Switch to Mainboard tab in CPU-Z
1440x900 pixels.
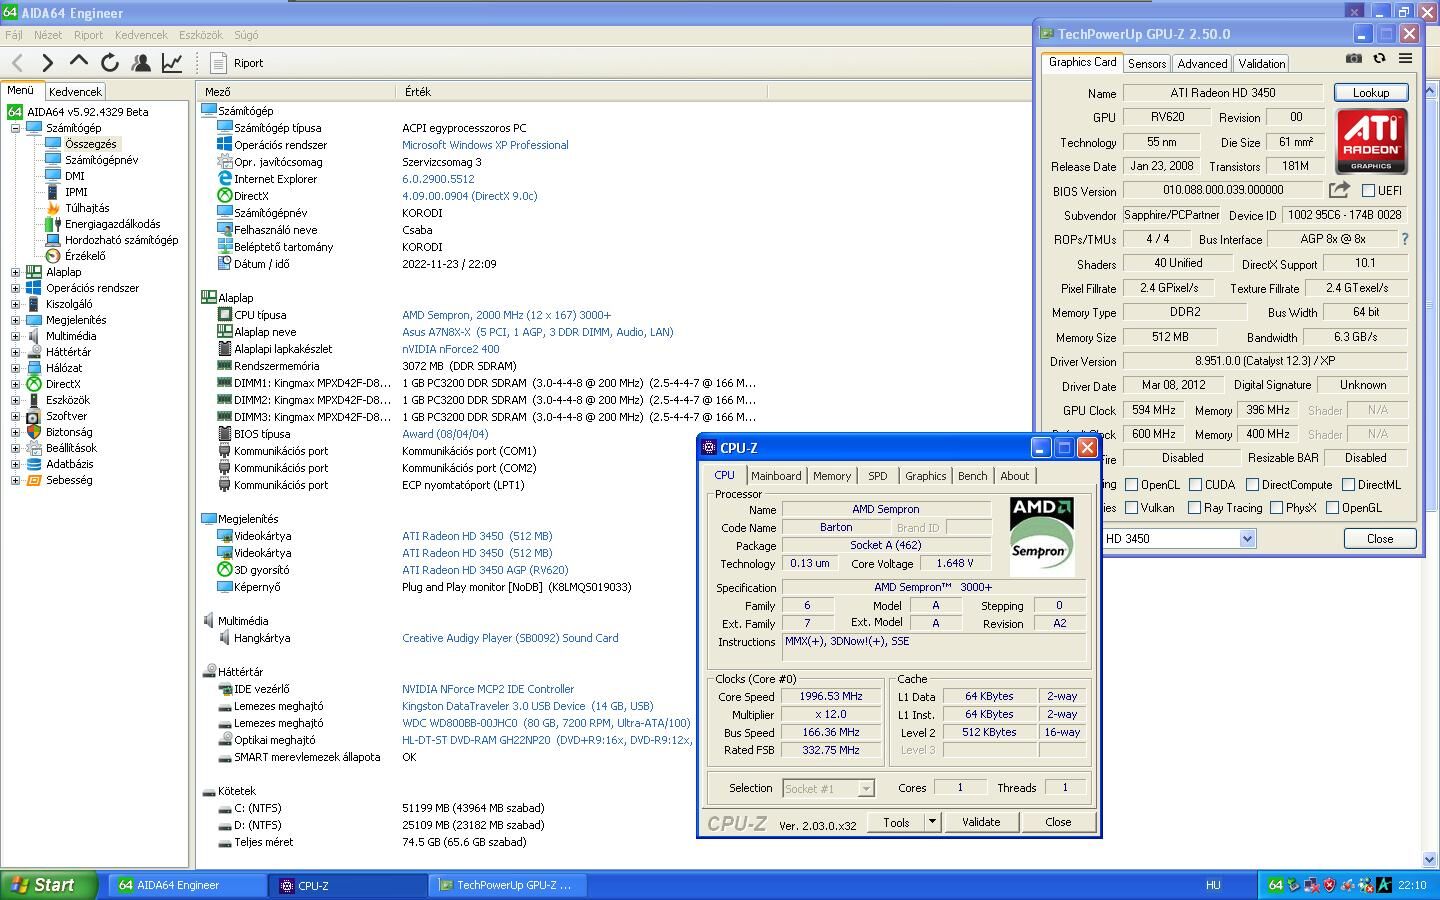click(x=776, y=476)
